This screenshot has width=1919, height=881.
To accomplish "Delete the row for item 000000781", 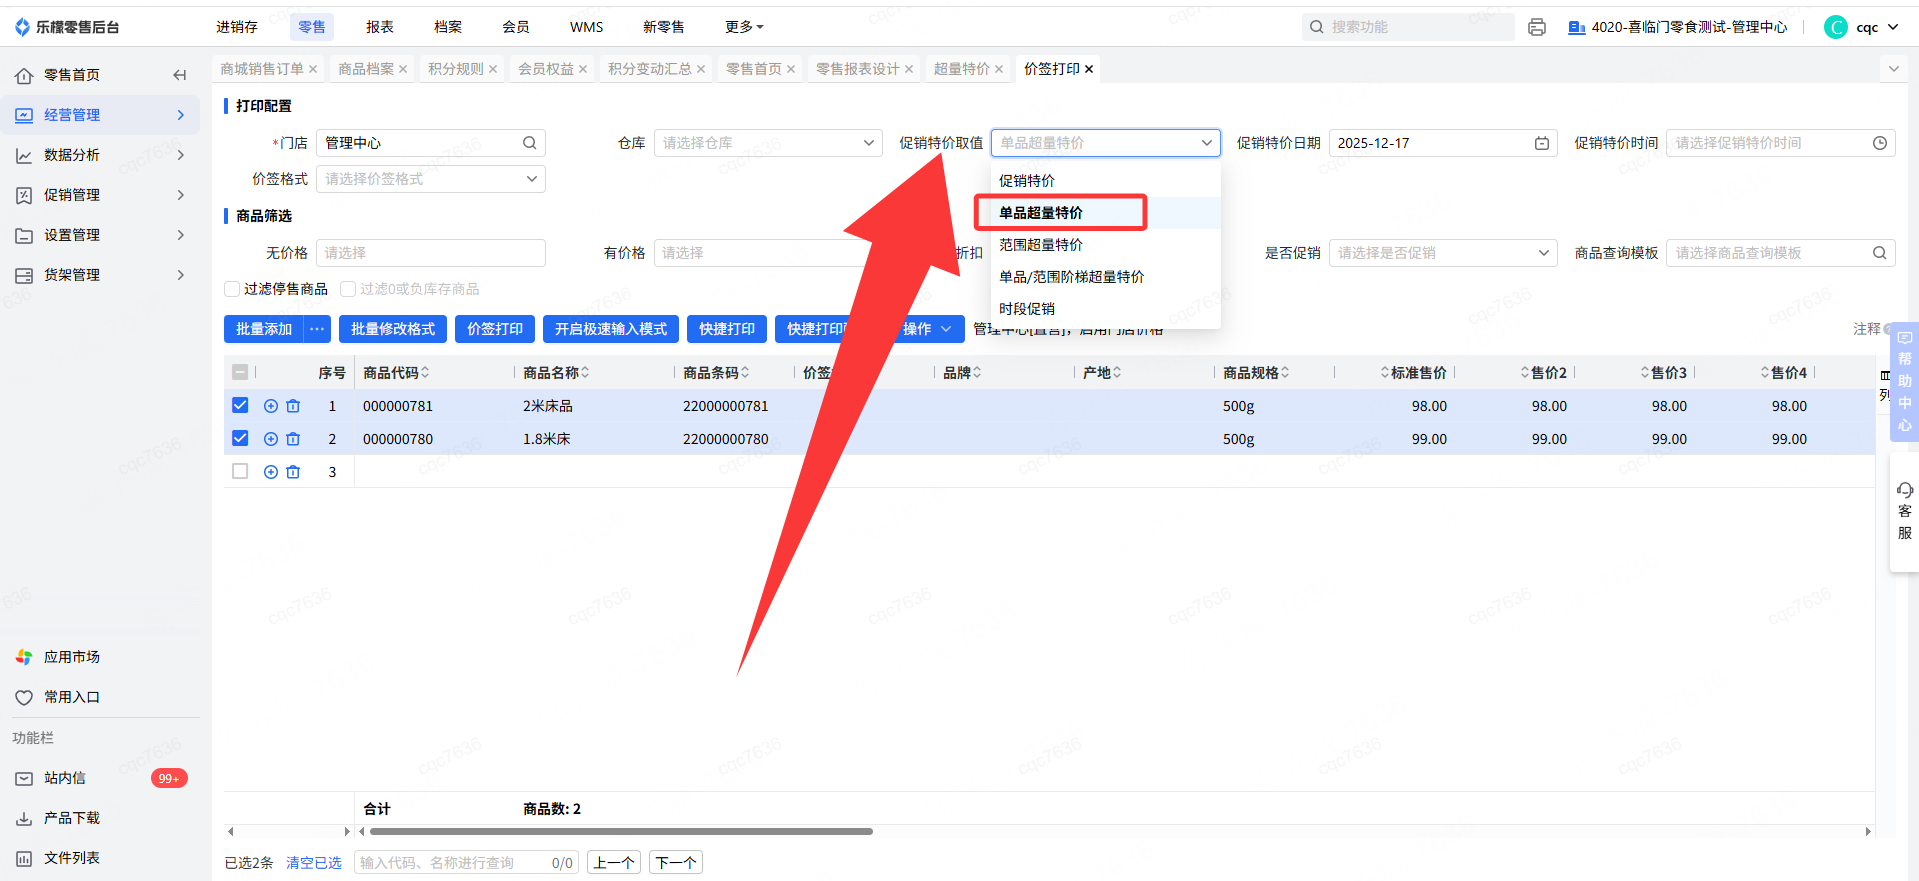I will tap(293, 406).
